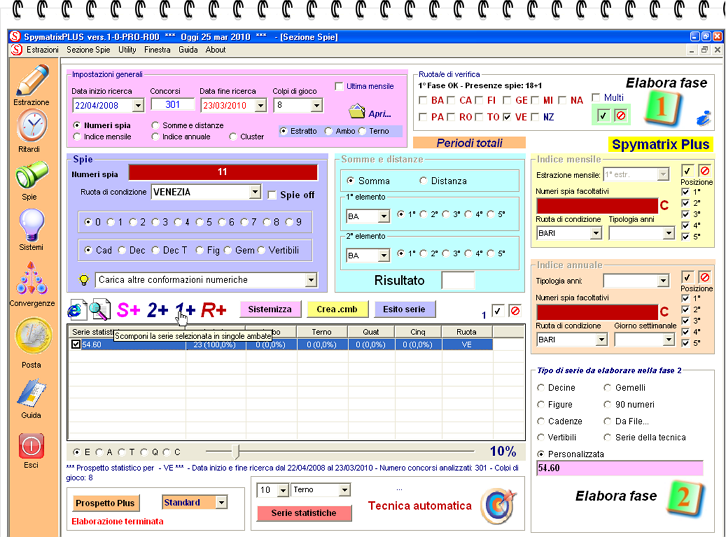This screenshot has width=726, height=537.
Task: Open the Spie flashlight icon
Action: [32, 175]
